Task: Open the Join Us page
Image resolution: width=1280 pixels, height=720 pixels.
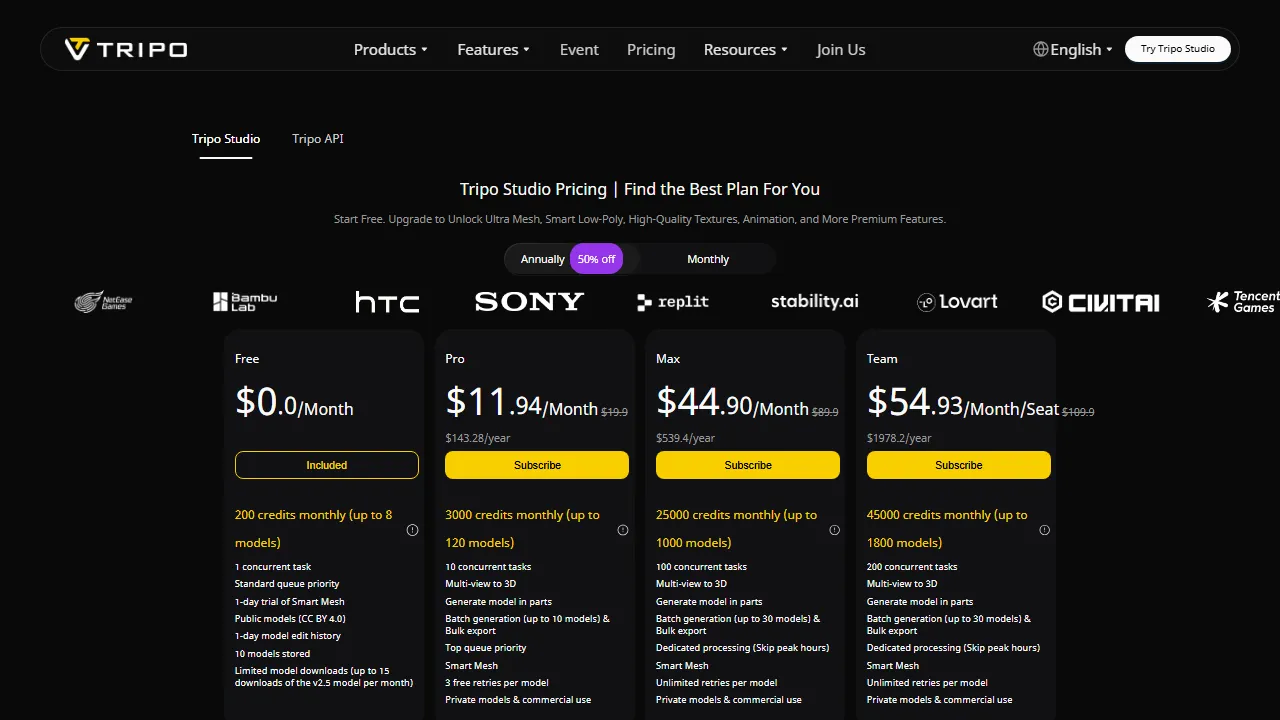Action: click(841, 49)
